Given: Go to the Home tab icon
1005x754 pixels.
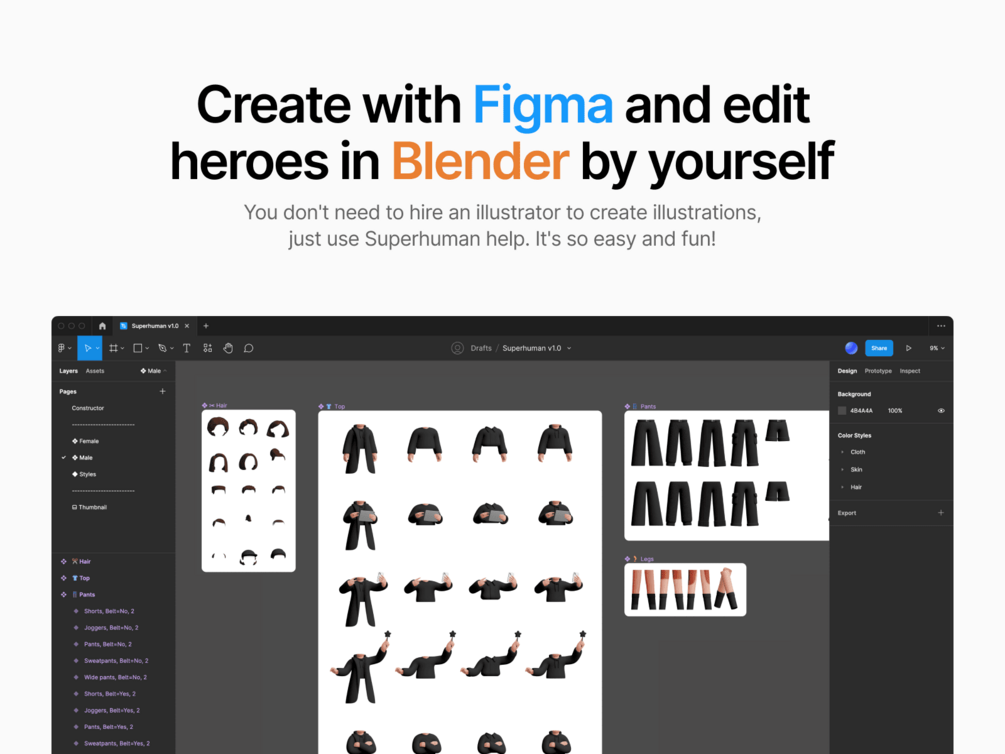Looking at the screenshot, I should click(102, 326).
